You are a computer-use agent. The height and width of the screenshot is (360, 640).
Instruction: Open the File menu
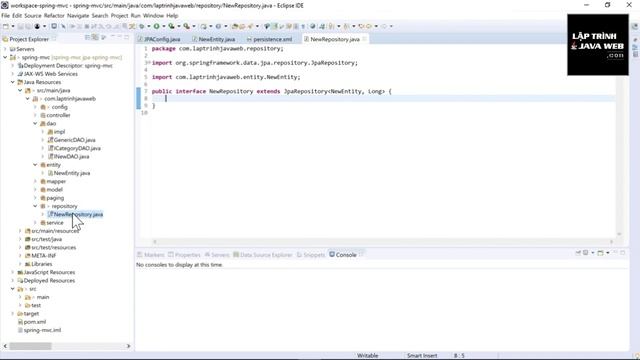click(5, 16)
